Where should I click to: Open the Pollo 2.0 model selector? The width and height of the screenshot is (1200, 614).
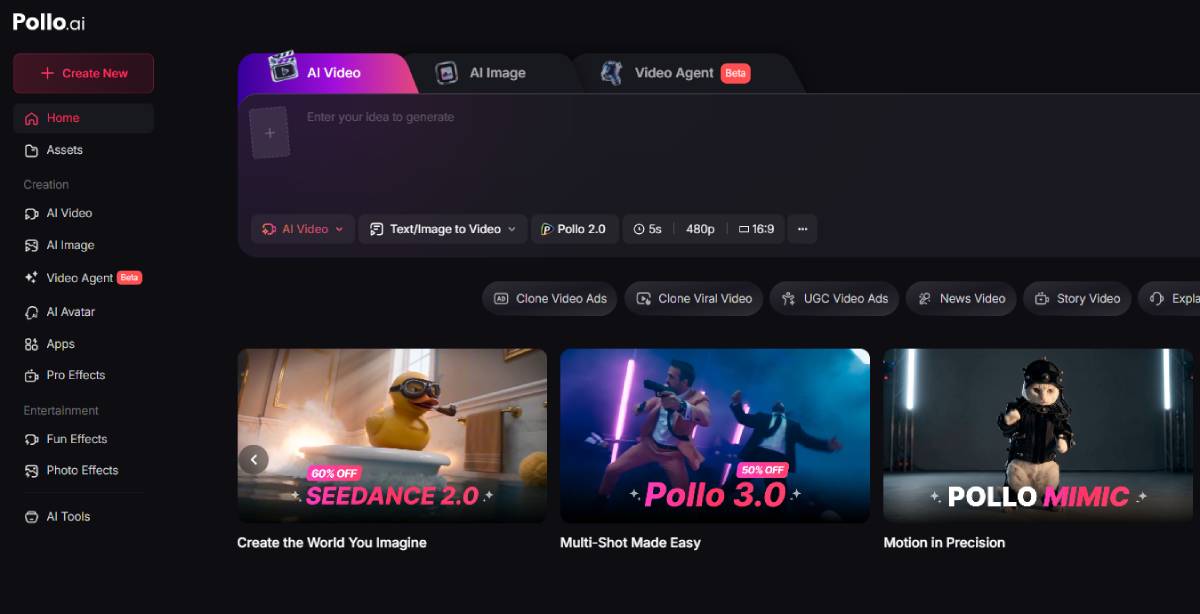(575, 229)
